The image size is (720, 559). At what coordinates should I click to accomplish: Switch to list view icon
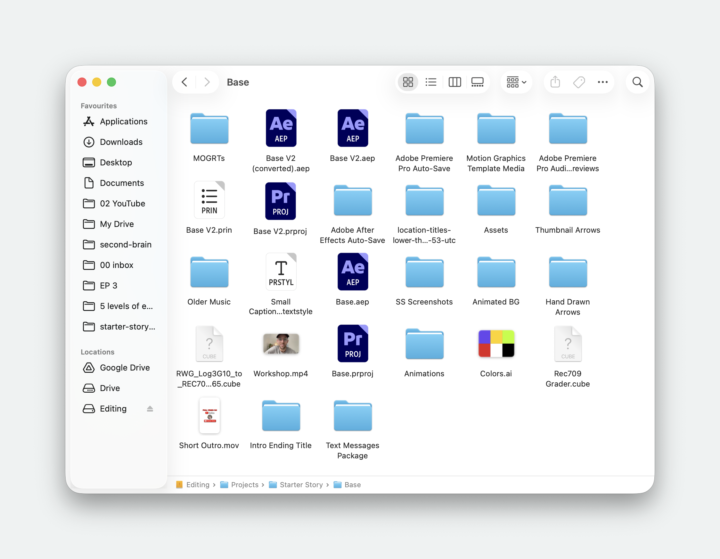431,82
